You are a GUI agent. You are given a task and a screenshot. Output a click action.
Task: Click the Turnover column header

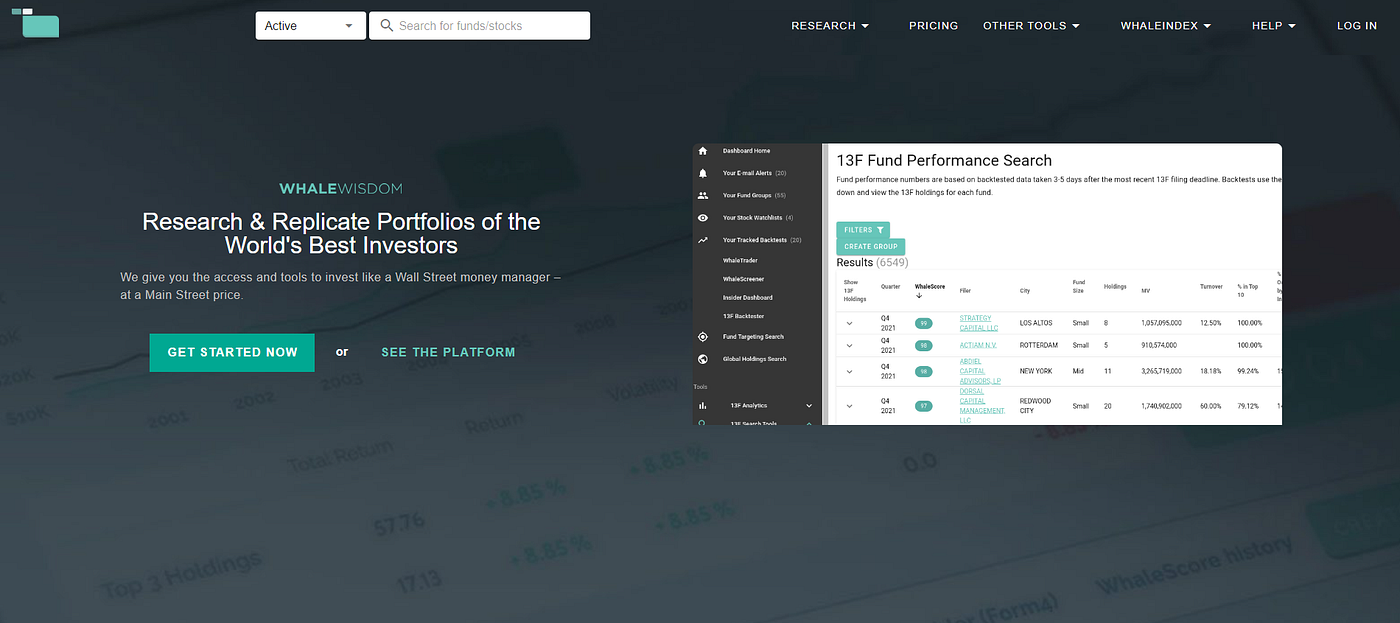(1211, 287)
